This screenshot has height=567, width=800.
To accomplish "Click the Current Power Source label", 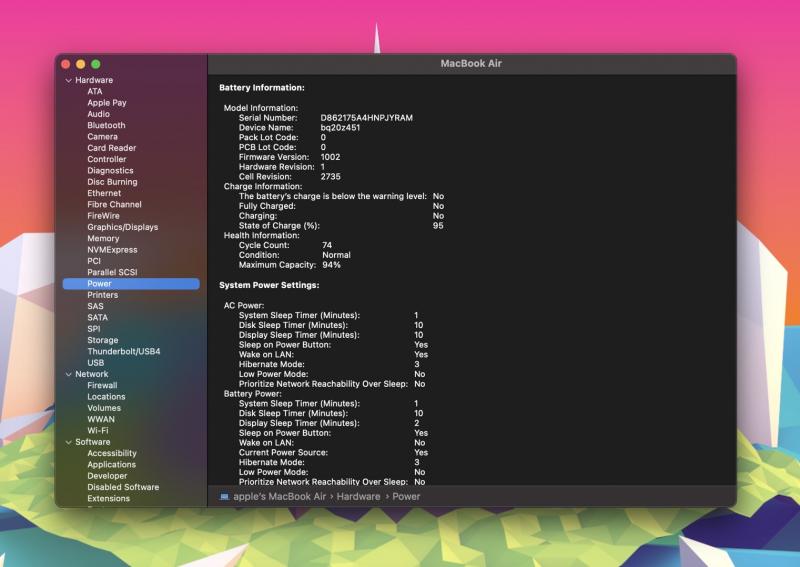I will coord(283,453).
